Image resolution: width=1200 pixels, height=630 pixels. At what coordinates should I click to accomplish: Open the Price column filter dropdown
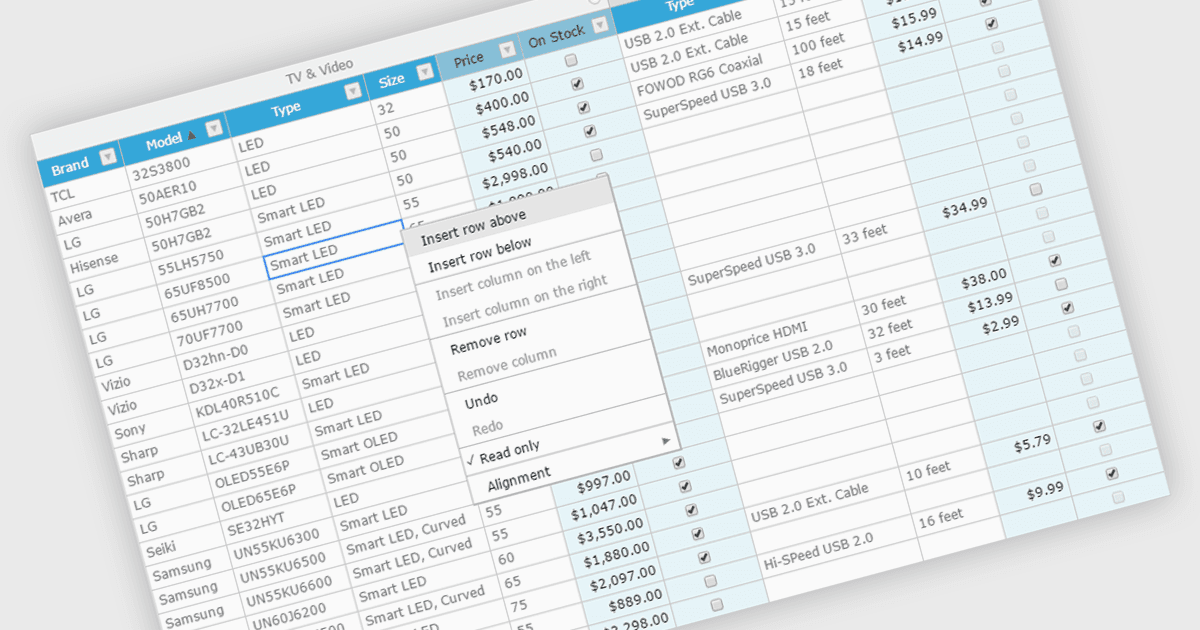(507, 51)
